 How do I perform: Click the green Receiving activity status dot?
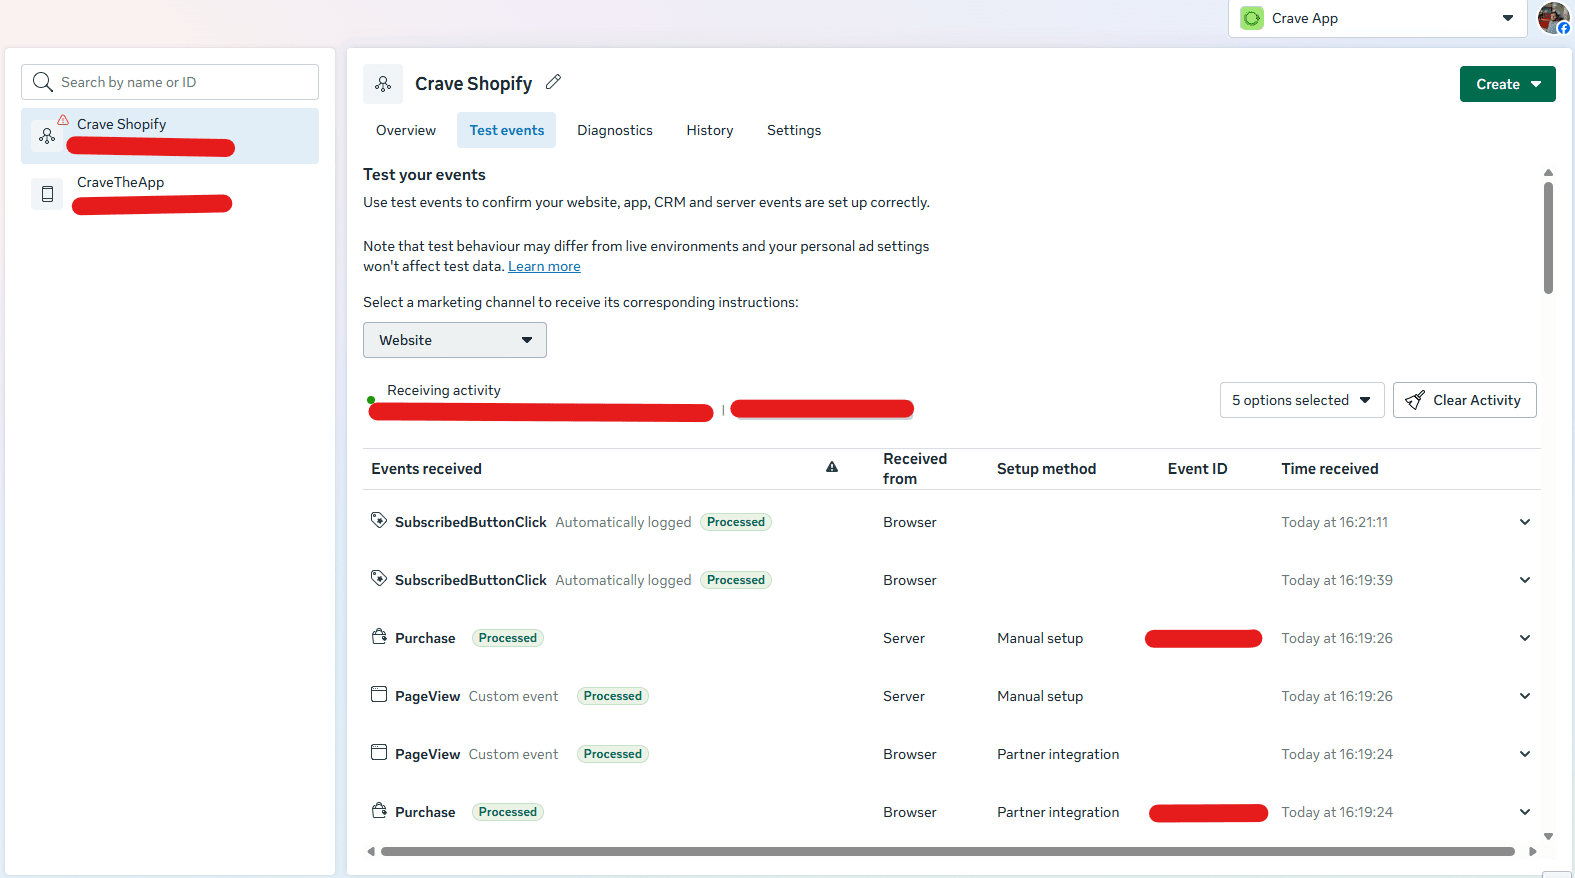click(371, 400)
